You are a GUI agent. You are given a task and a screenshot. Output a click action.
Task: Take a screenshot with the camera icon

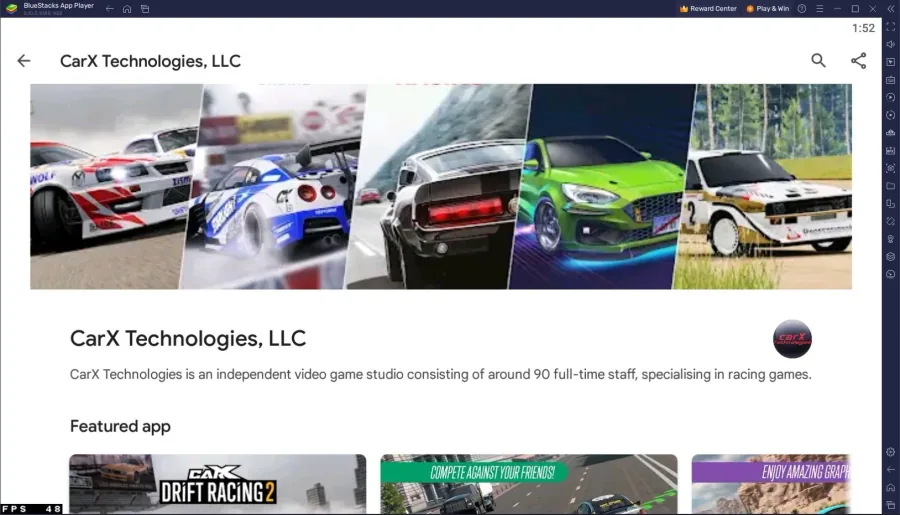890,168
